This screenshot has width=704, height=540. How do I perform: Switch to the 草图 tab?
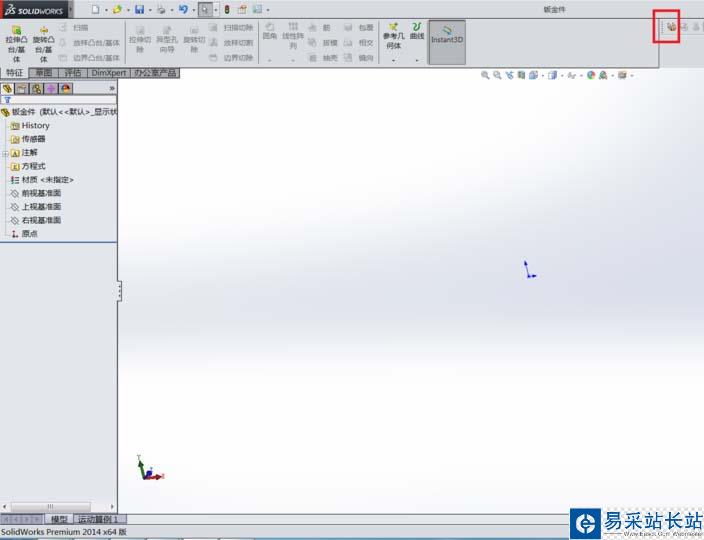click(x=44, y=73)
